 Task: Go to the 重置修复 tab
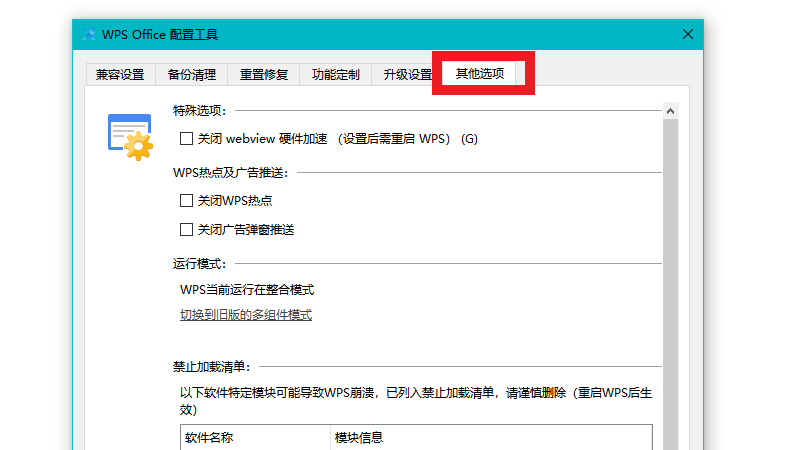[264, 74]
